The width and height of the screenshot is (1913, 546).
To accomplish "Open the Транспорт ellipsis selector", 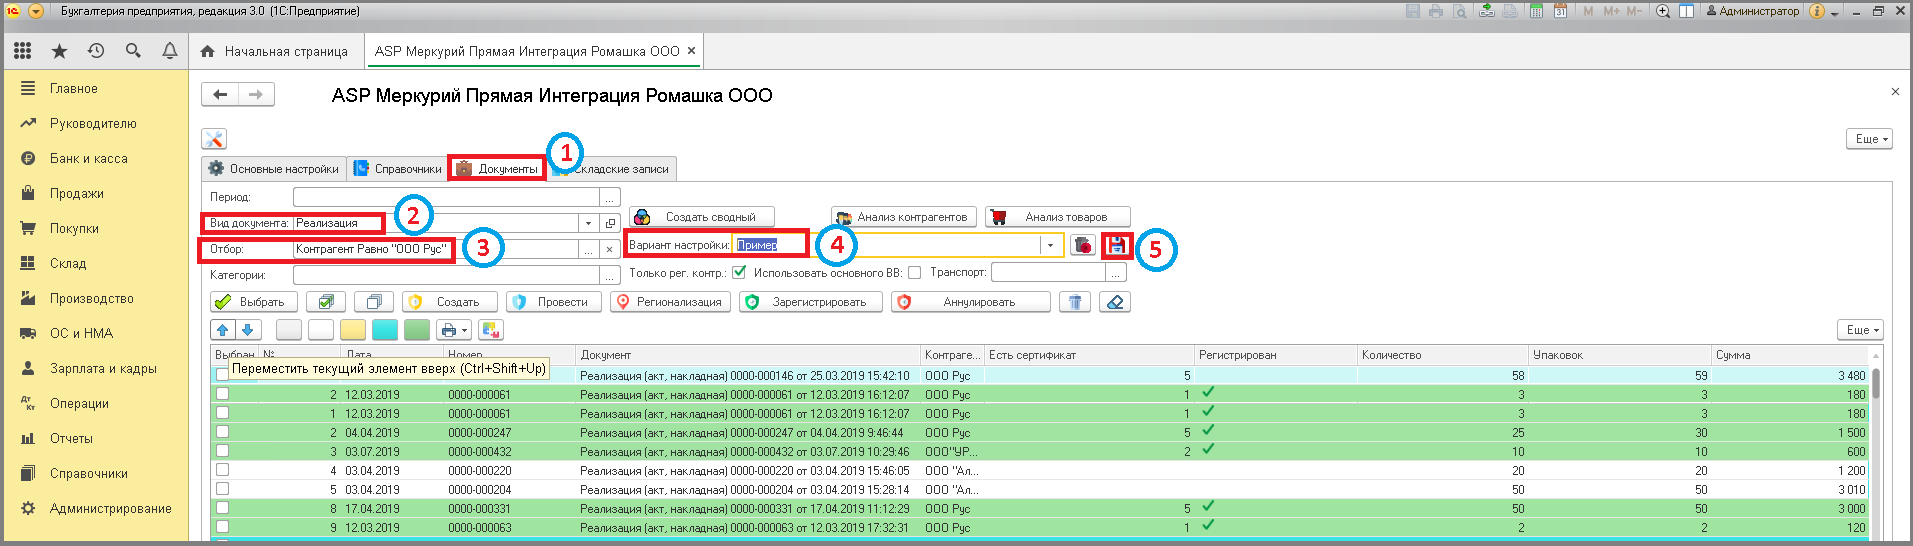I will [x=1117, y=272].
